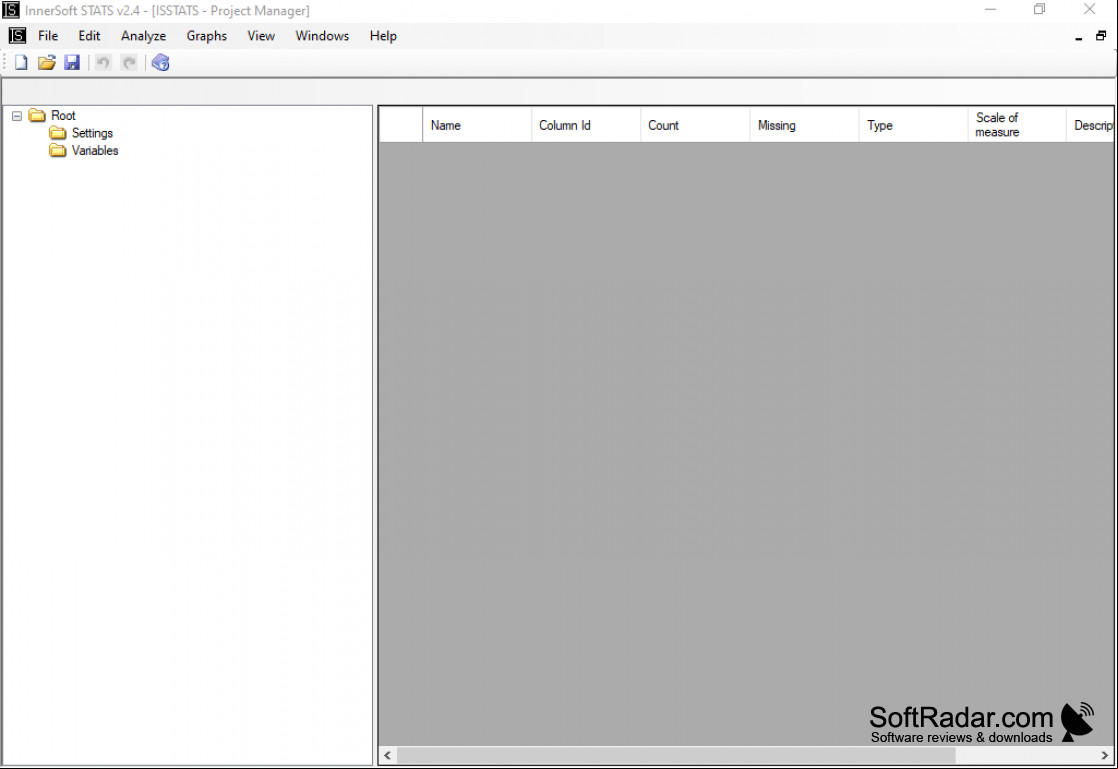Click the blank row-header corner cell
Image resolution: width=1118 pixels, height=769 pixels.
coord(401,125)
